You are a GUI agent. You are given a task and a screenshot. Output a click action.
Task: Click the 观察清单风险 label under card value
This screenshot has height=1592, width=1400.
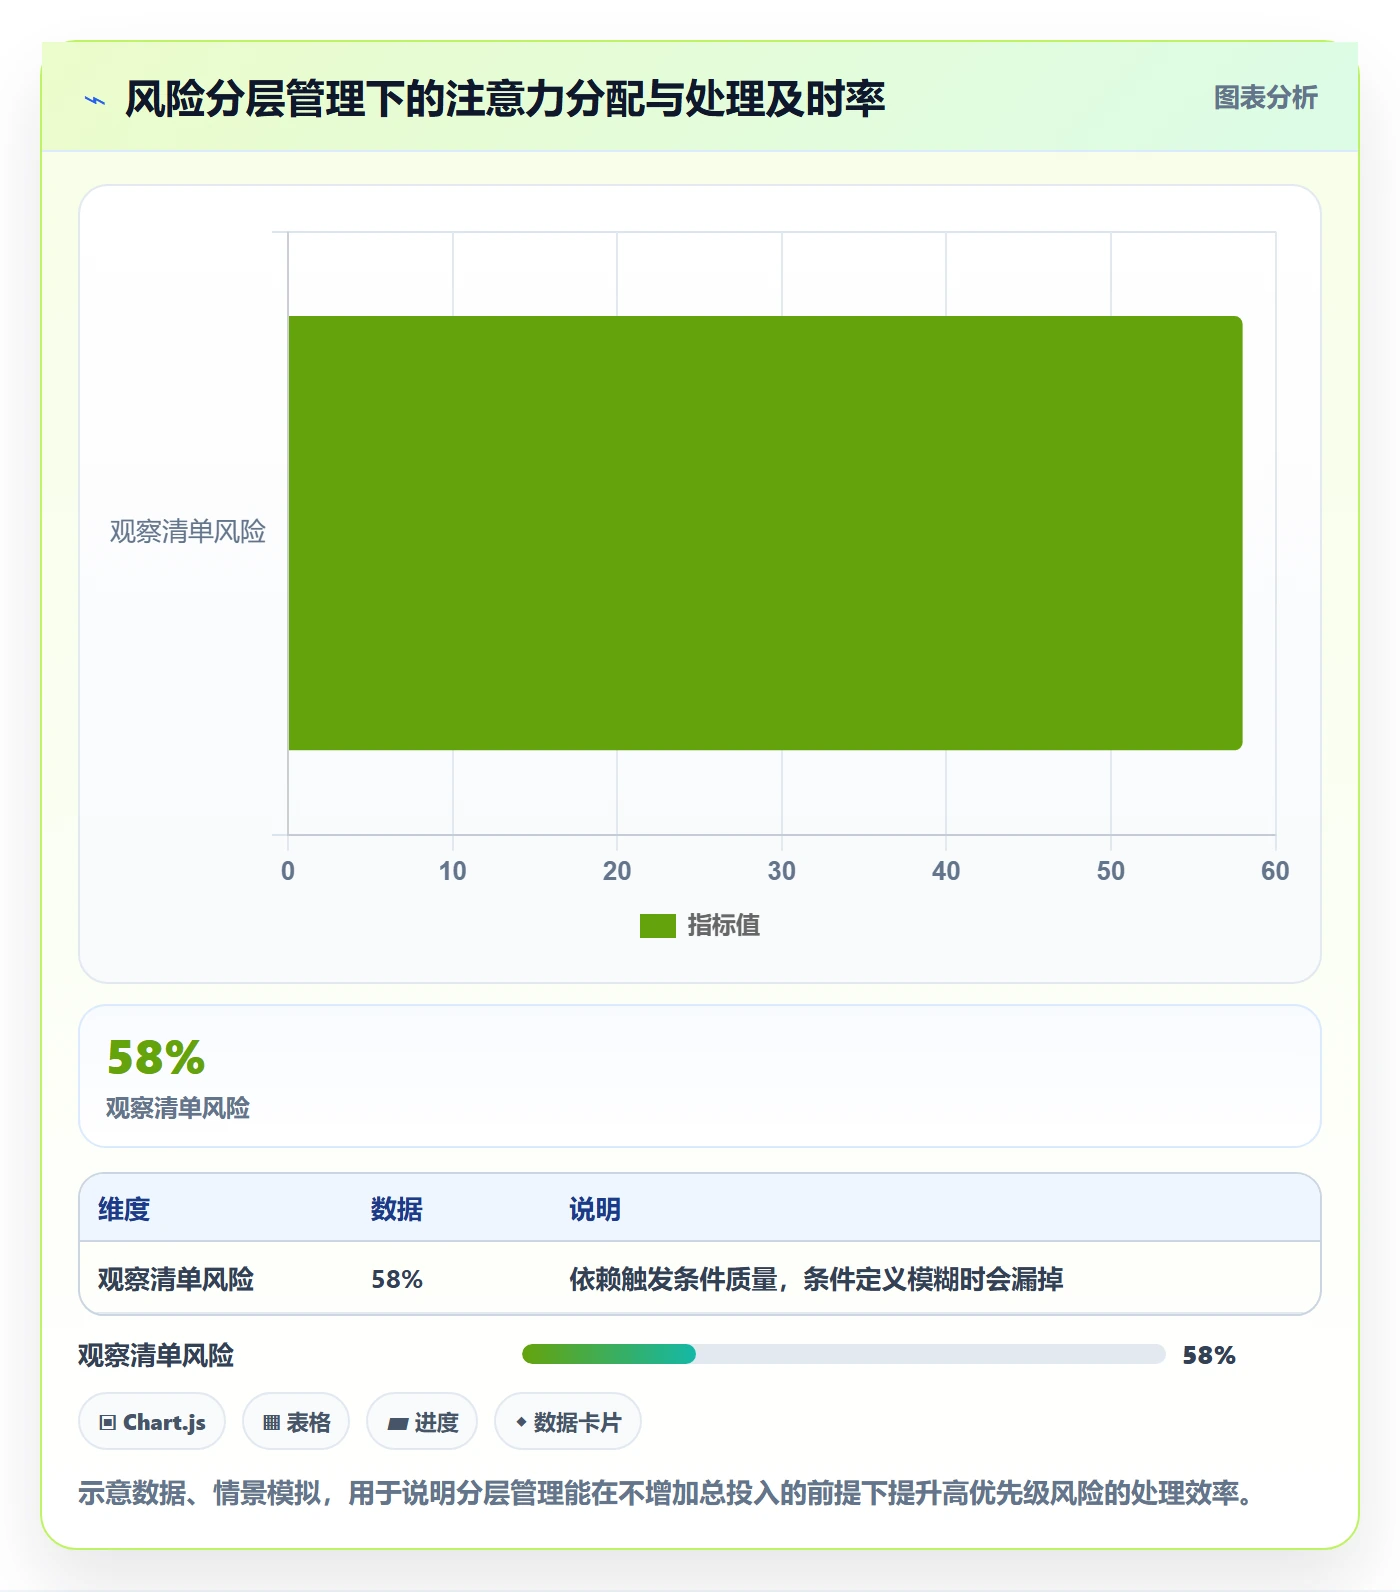(178, 1108)
